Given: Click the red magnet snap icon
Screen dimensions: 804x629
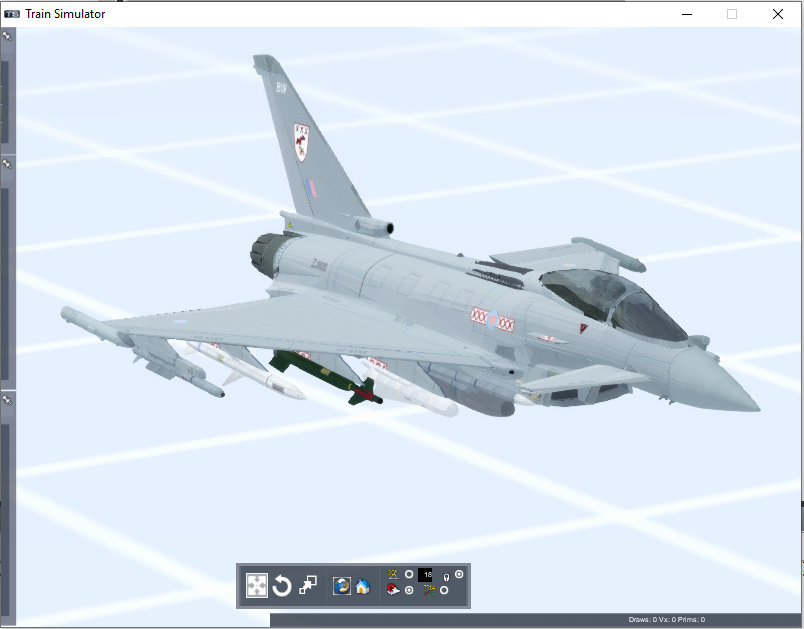Looking at the screenshot, I should tap(393, 591).
